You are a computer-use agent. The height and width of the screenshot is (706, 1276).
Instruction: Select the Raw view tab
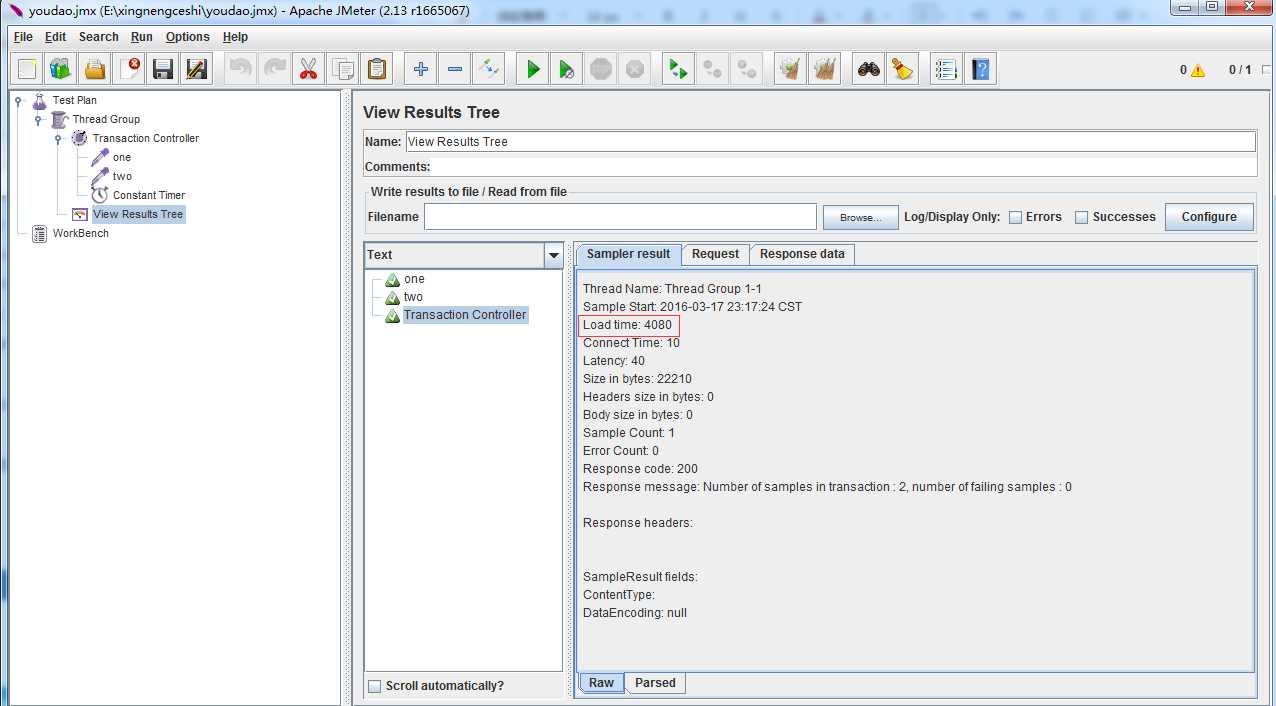point(601,683)
